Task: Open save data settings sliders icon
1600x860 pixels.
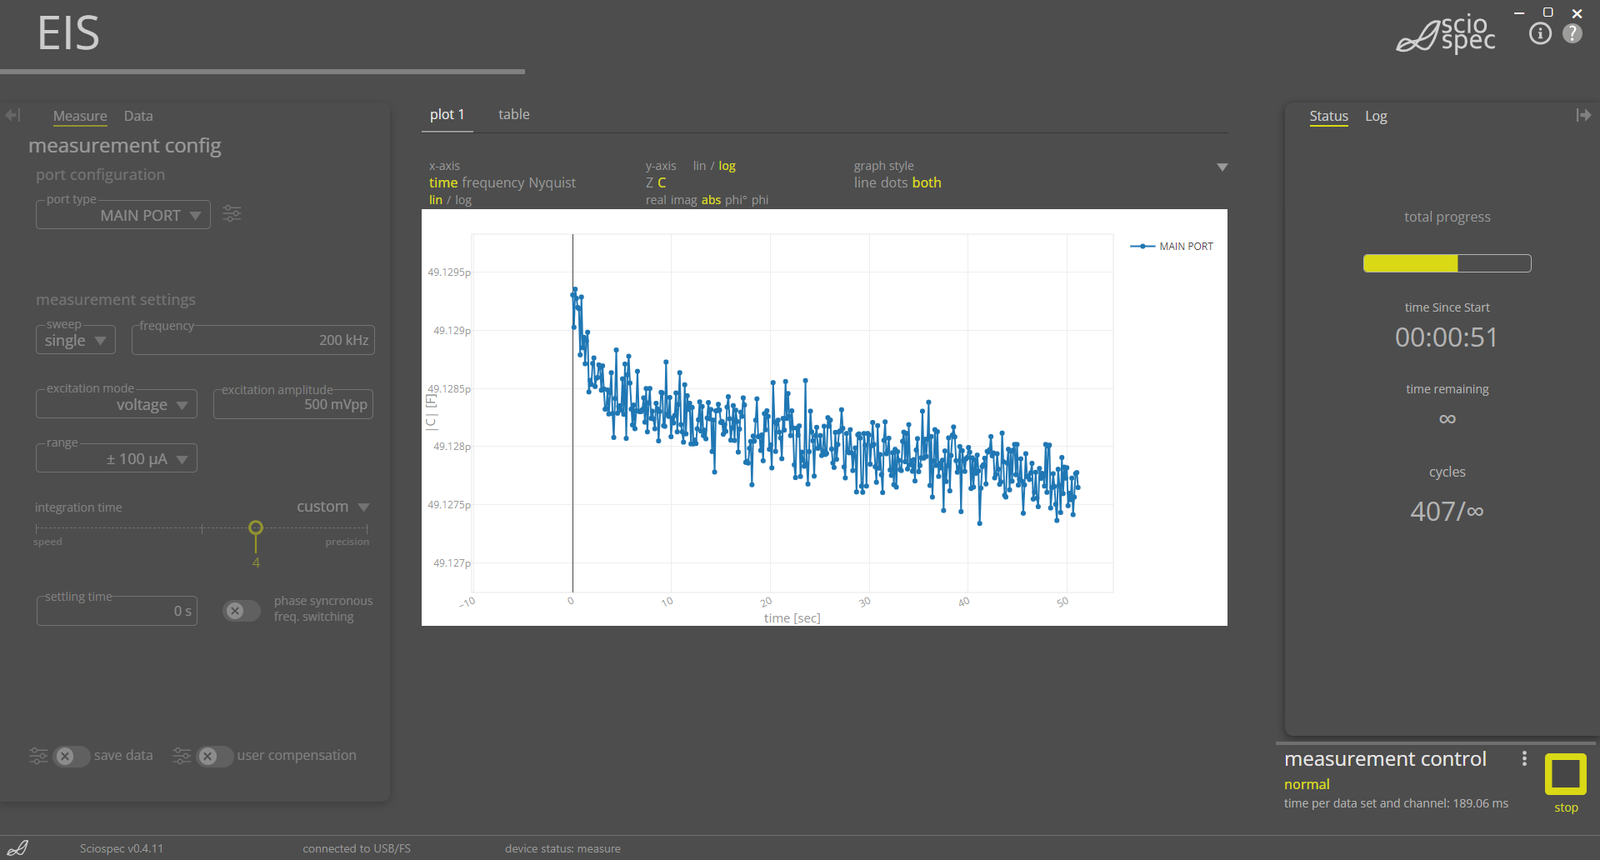Action: click(38, 756)
